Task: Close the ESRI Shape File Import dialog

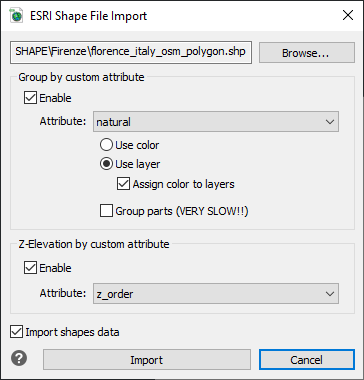Action: [348, 15]
